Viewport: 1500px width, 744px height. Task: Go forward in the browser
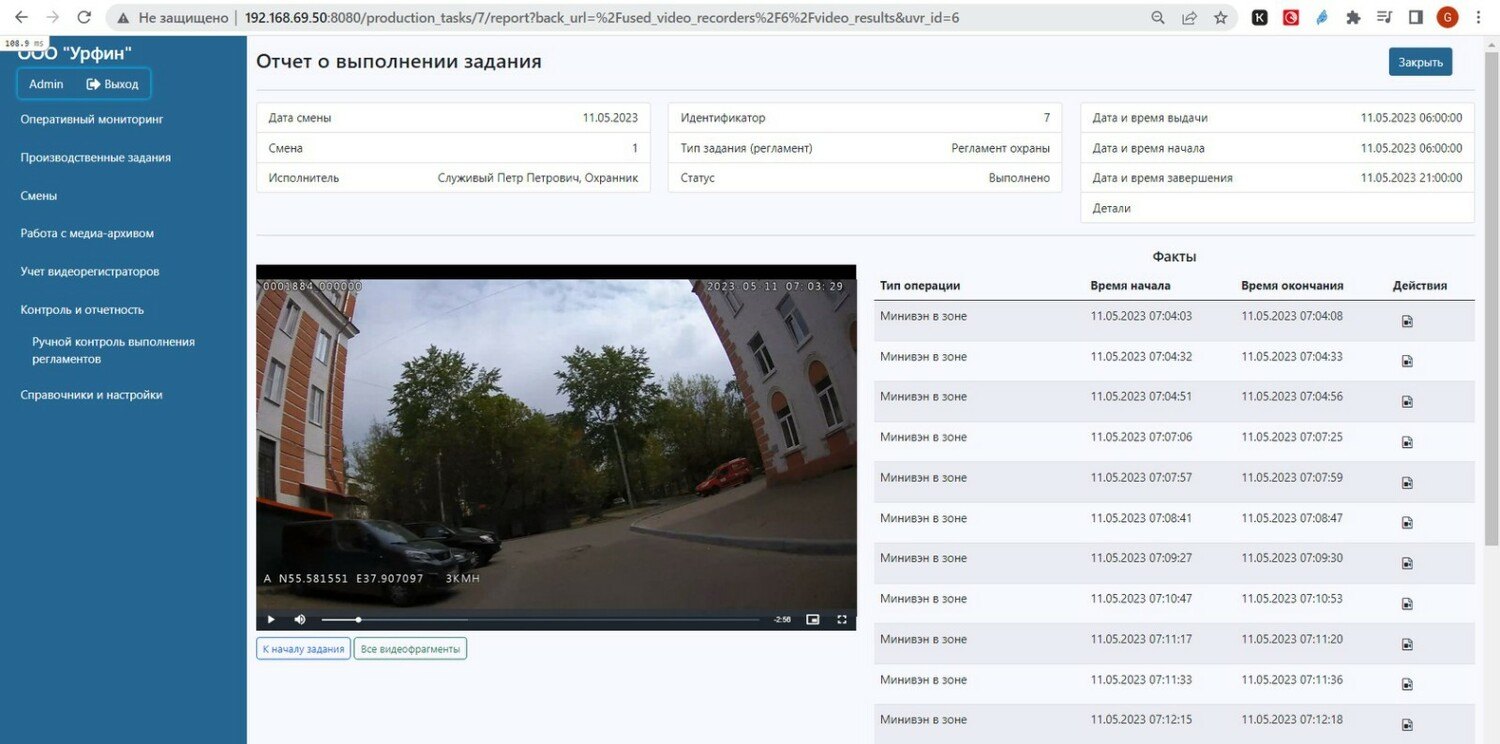pos(52,17)
